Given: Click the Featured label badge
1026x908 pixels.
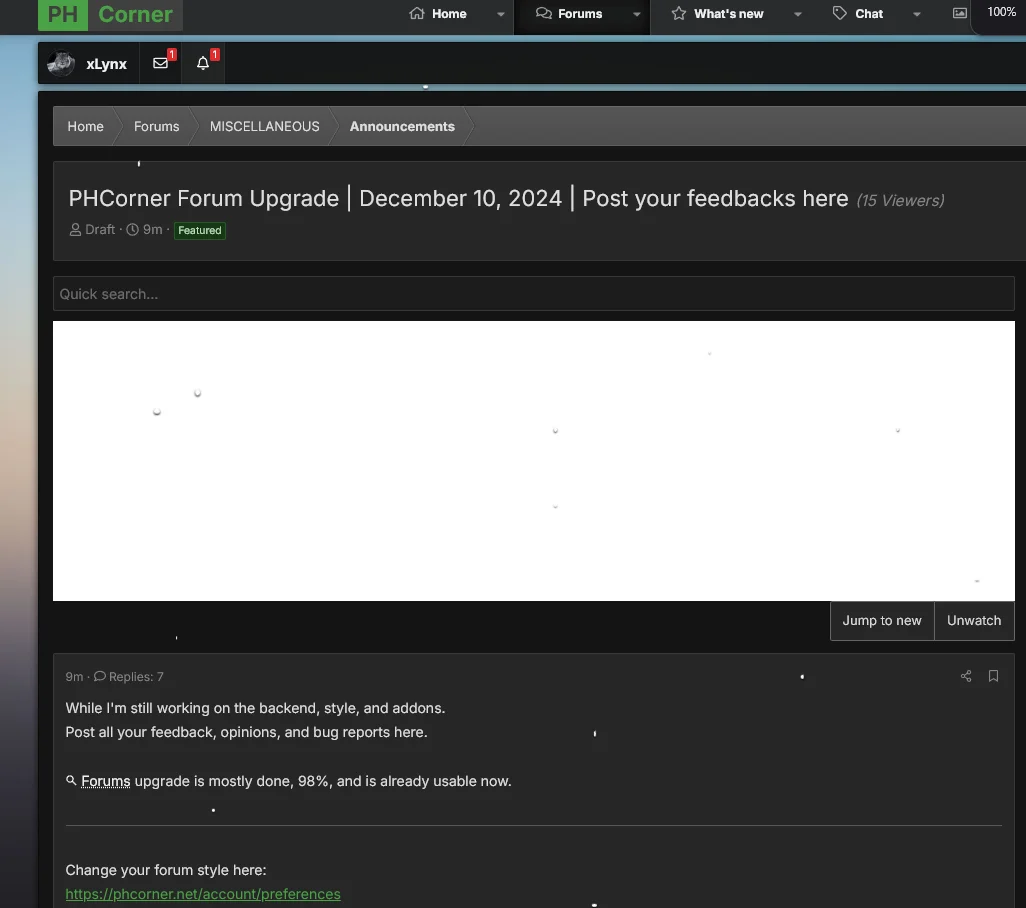Looking at the screenshot, I should (x=200, y=230).
